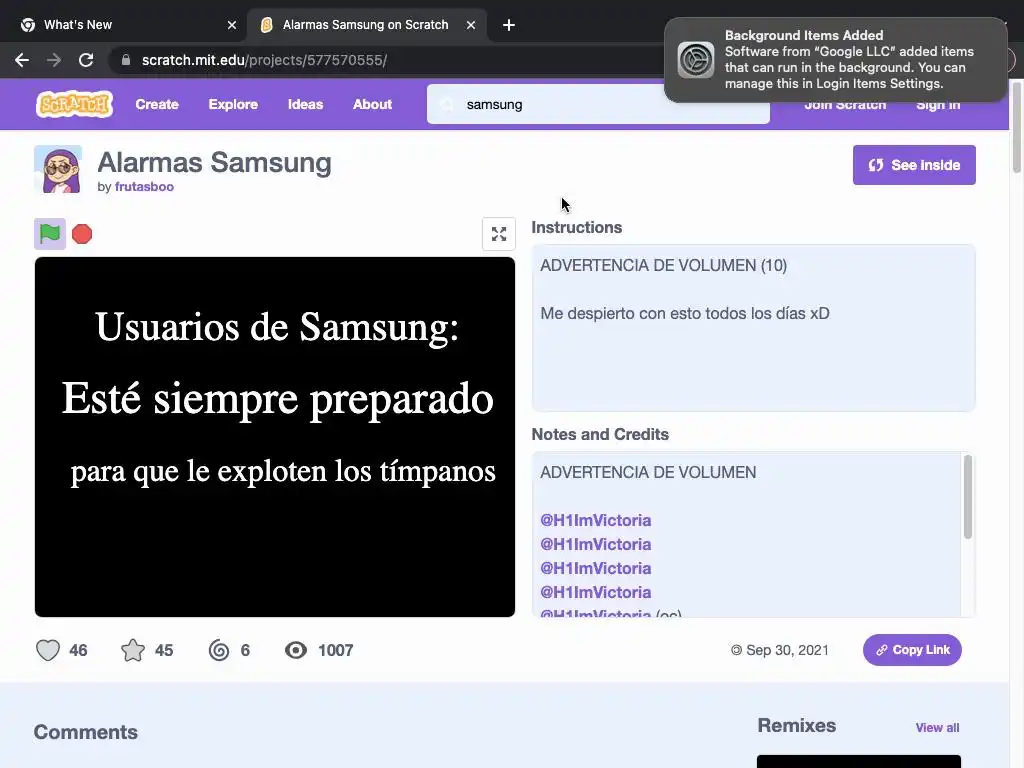Screen dimensions: 1024x768
Task: Open the Explore menu item
Action: (233, 104)
